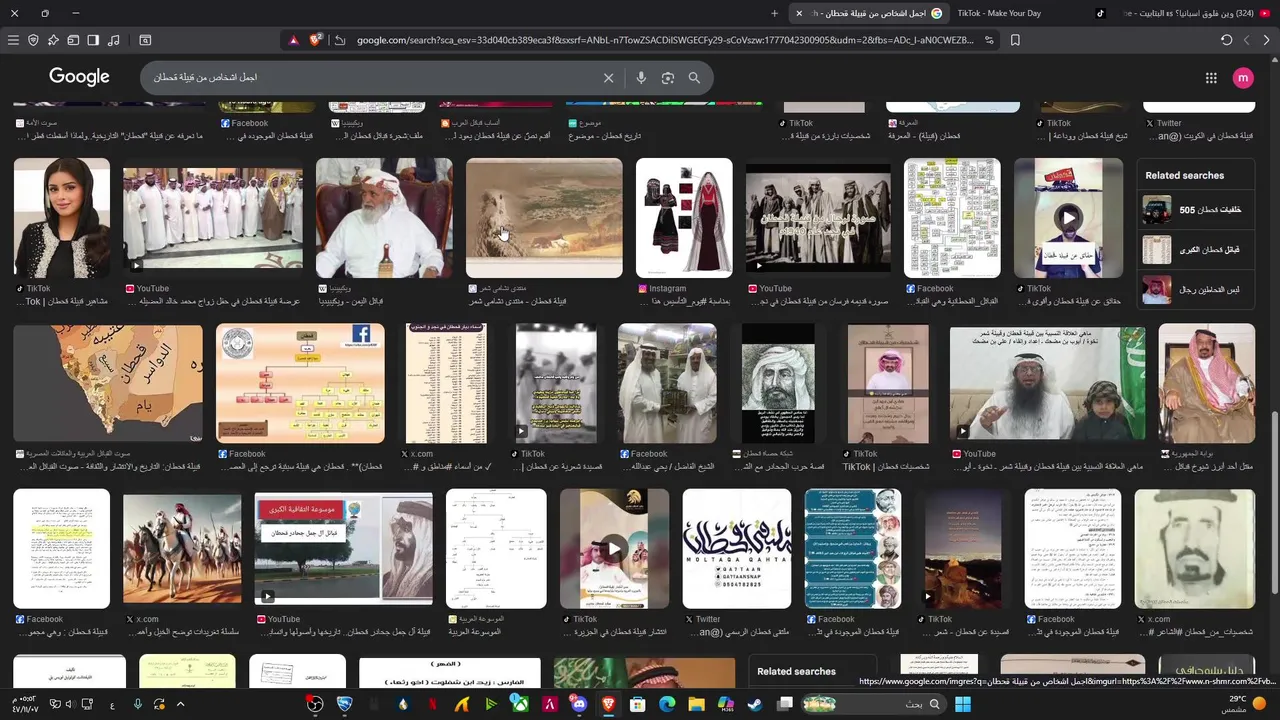The image size is (1280, 720).
Task: Open the Brave Rewards triangle icon
Action: [x=293, y=40]
